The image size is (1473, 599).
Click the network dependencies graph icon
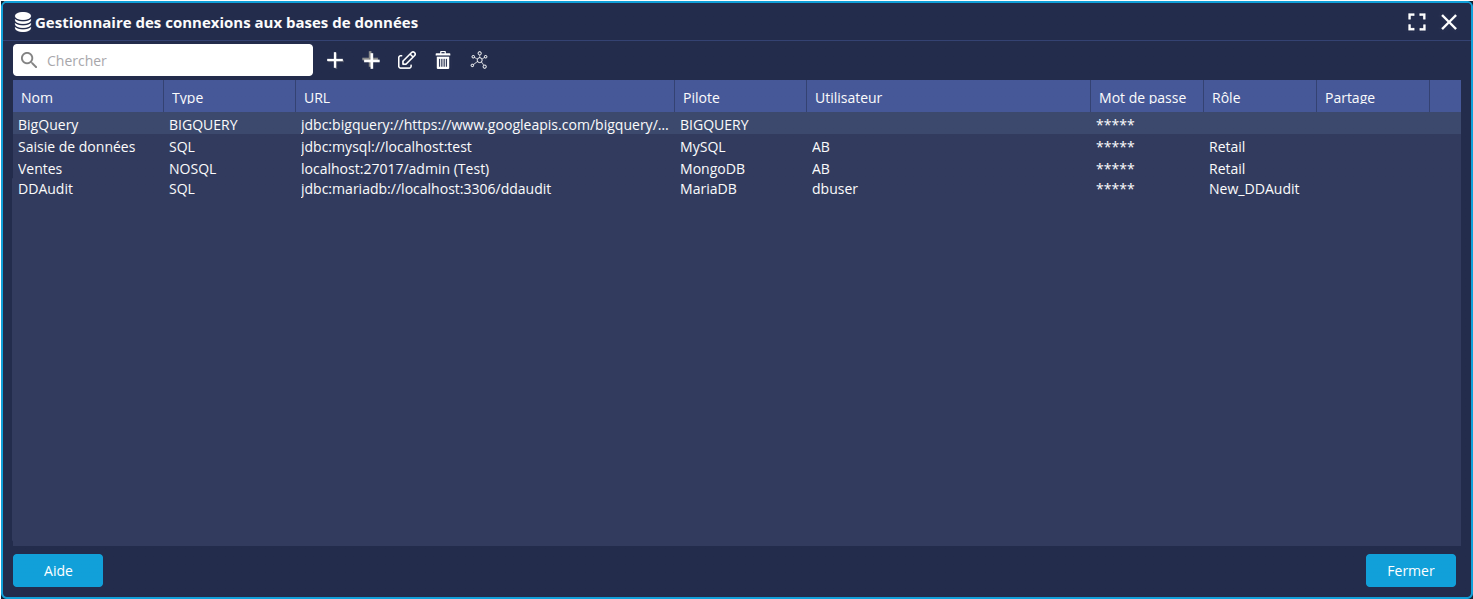(479, 61)
